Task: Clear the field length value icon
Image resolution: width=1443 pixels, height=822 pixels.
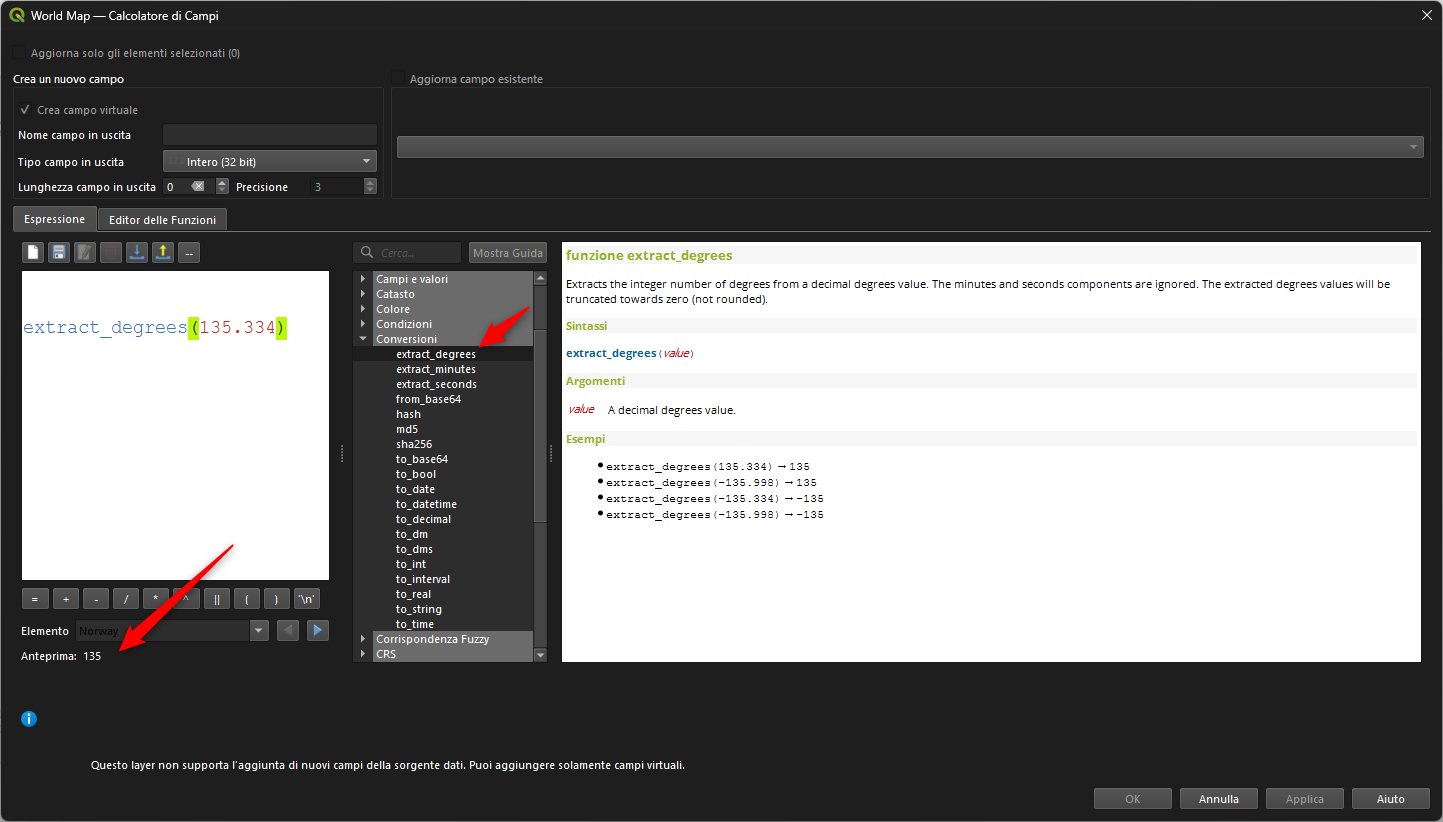Action: 198,187
